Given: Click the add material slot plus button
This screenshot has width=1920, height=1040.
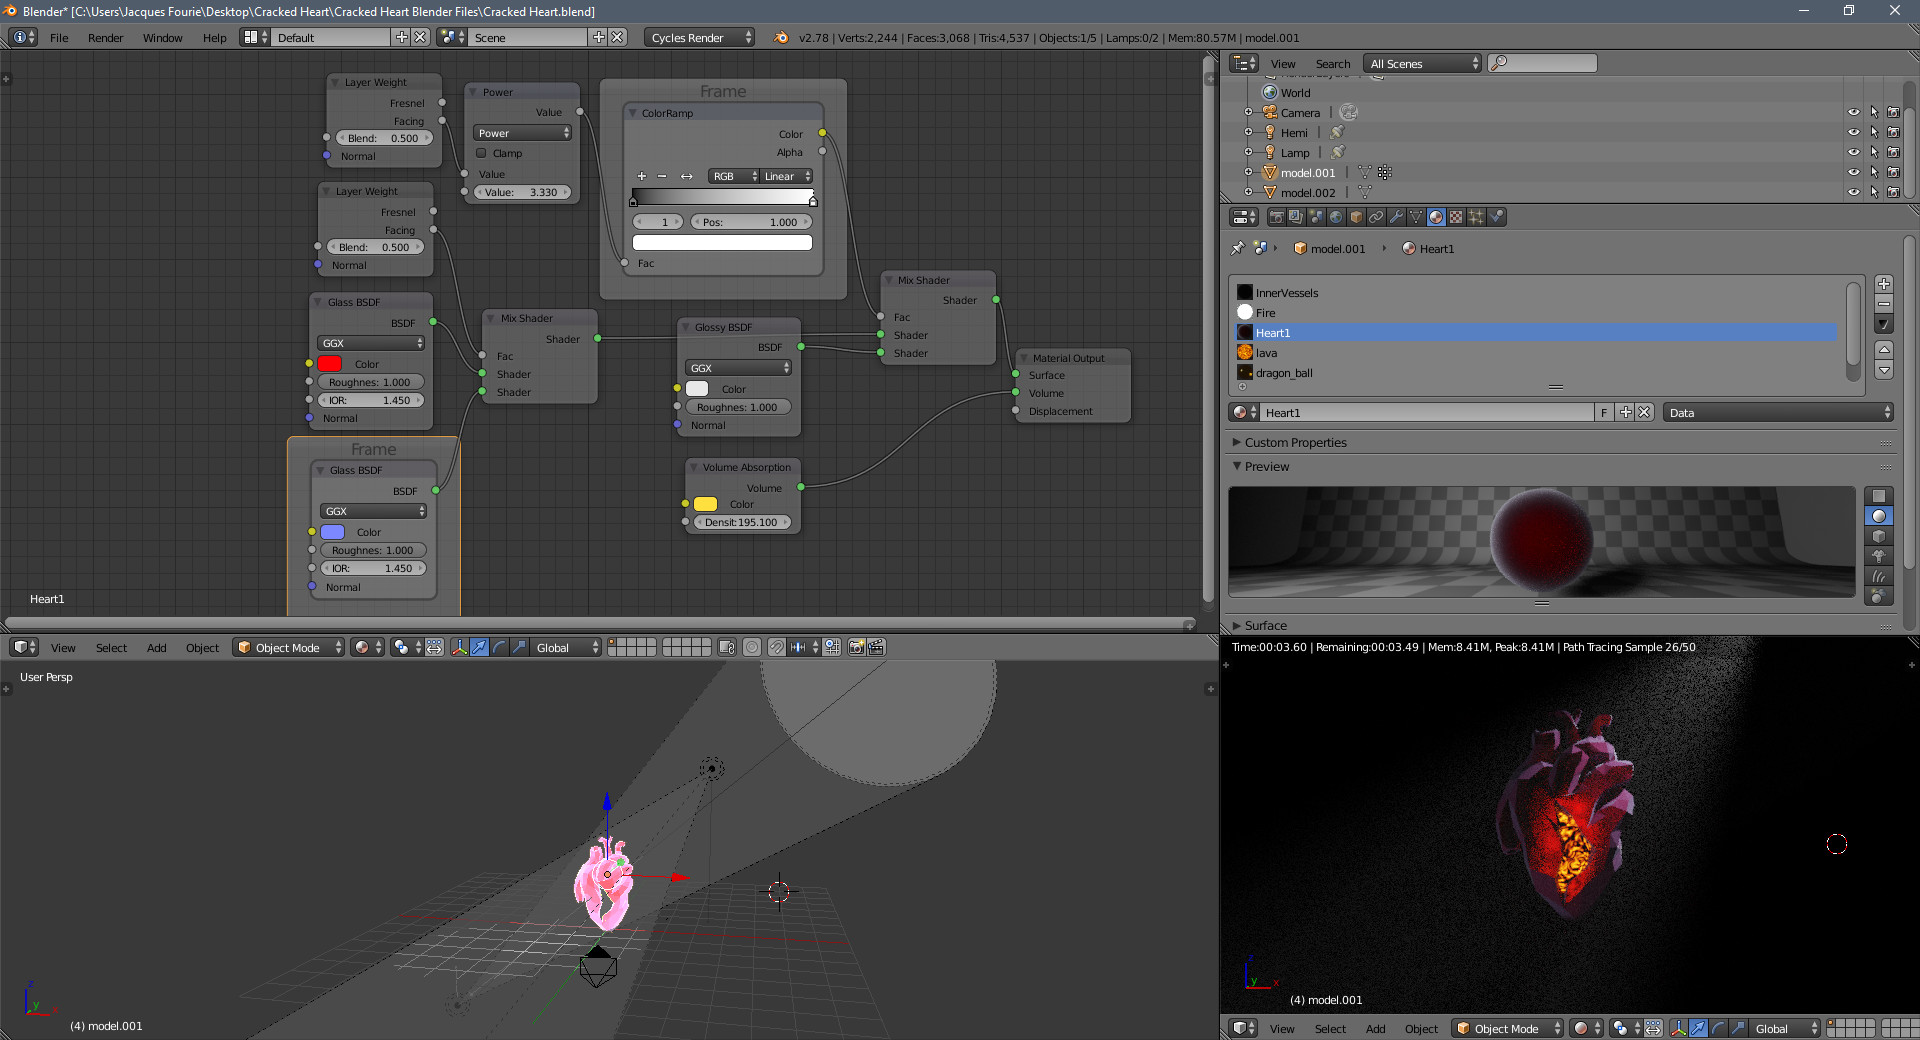Looking at the screenshot, I should (x=1884, y=284).
